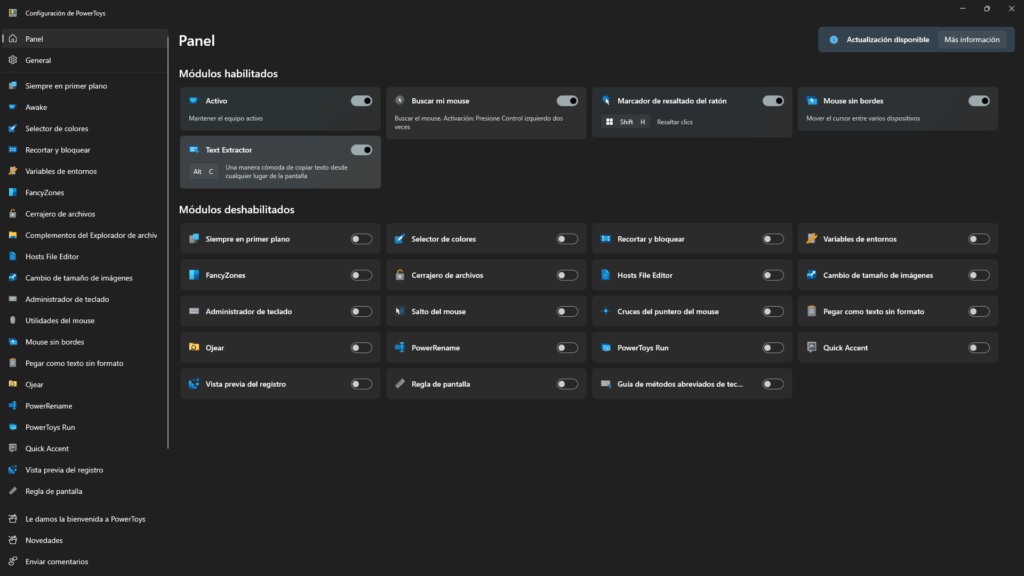Screen dimensions: 1024x576
Task: Turn on Regla de pantalla card toggle
Action: coord(567,384)
